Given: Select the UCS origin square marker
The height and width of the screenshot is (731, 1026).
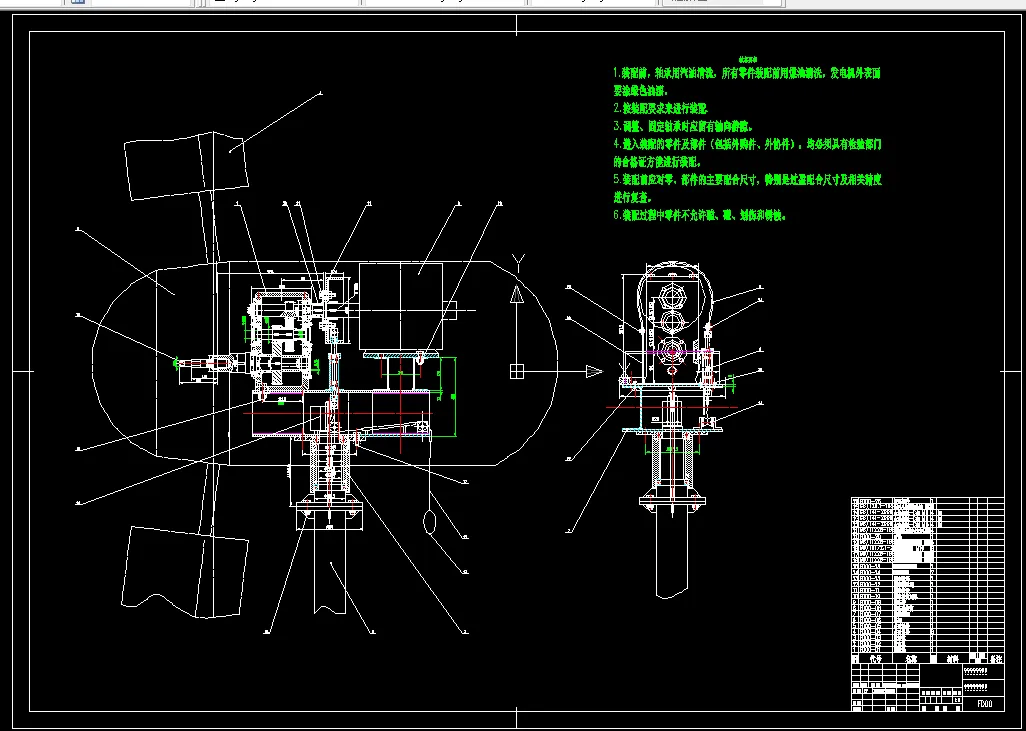Looking at the screenshot, I should coord(517,371).
